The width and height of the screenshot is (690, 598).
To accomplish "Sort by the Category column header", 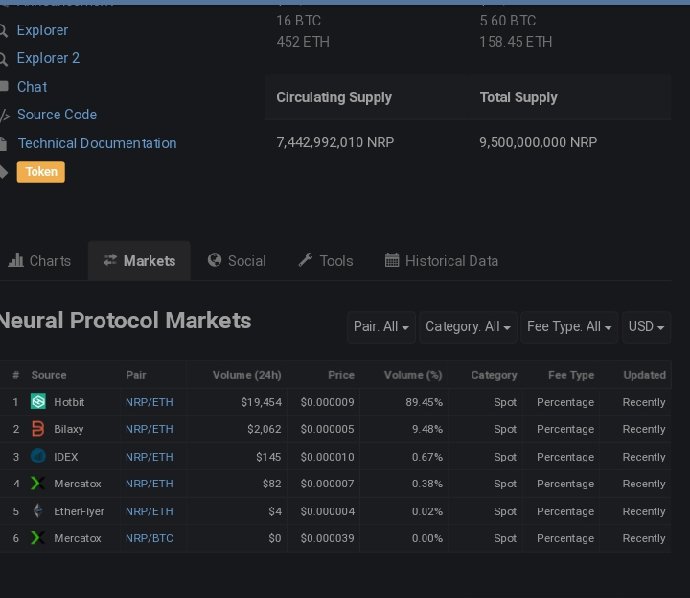I will pyautogui.click(x=494, y=375).
